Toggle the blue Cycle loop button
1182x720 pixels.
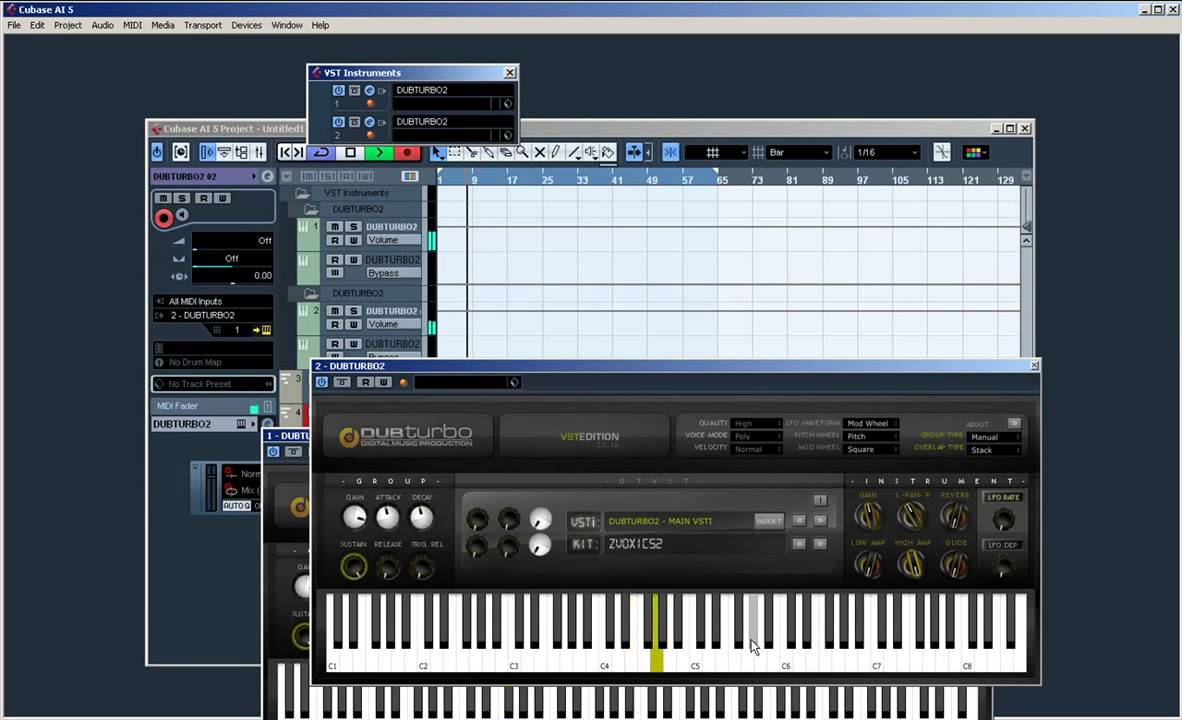(x=321, y=152)
